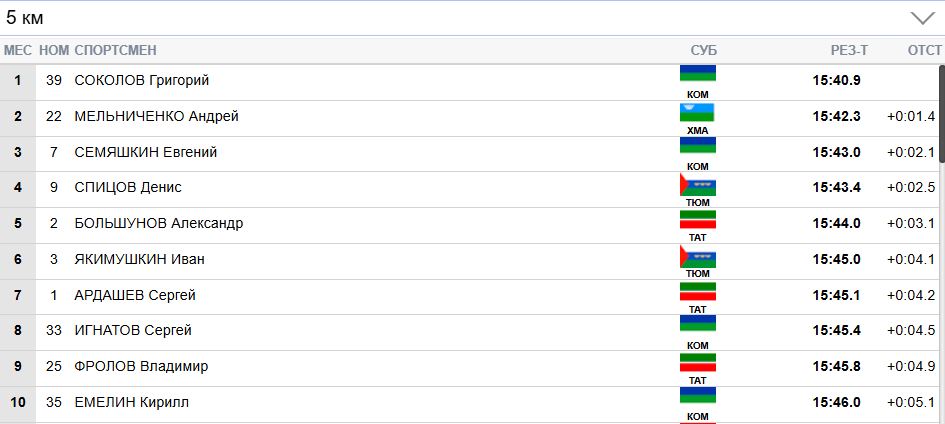Click ХМА flag next to Мельниченко Андрей

point(698,111)
